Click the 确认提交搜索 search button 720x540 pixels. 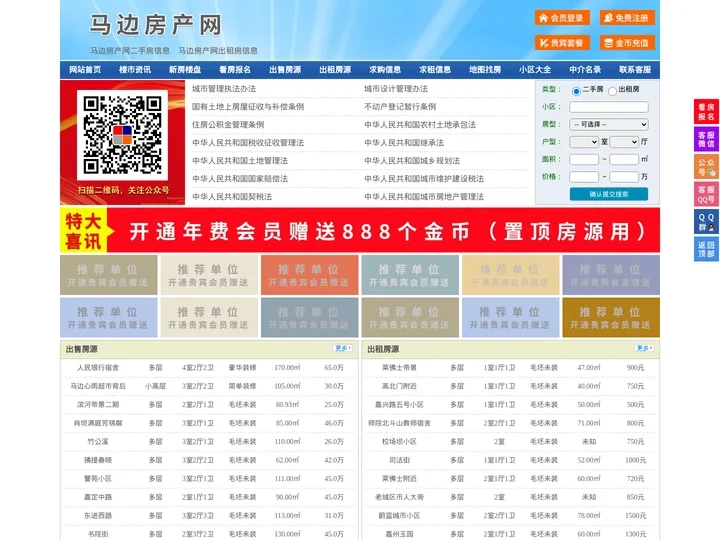pyautogui.click(x=609, y=194)
